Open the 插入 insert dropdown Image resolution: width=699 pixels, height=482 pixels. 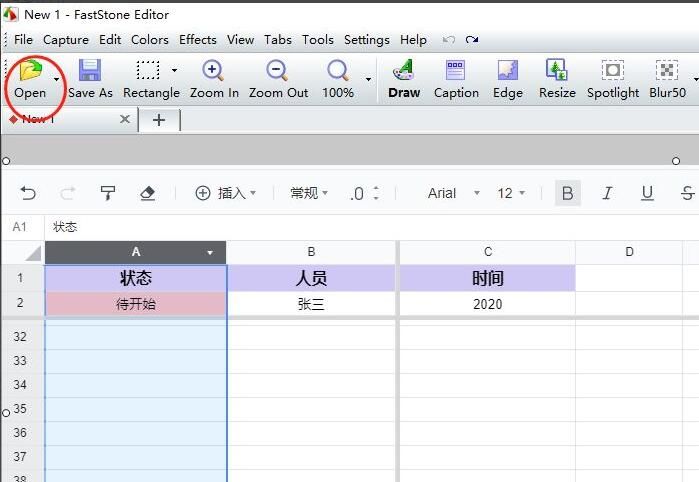point(226,193)
